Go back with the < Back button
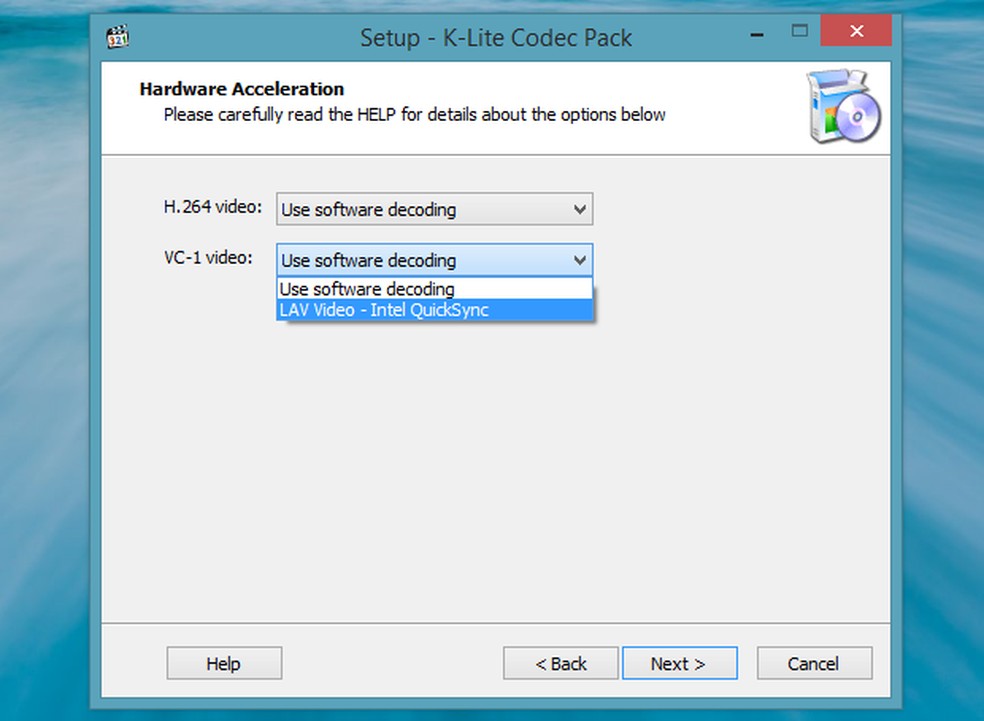This screenshot has width=984, height=721. pyautogui.click(x=561, y=663)
